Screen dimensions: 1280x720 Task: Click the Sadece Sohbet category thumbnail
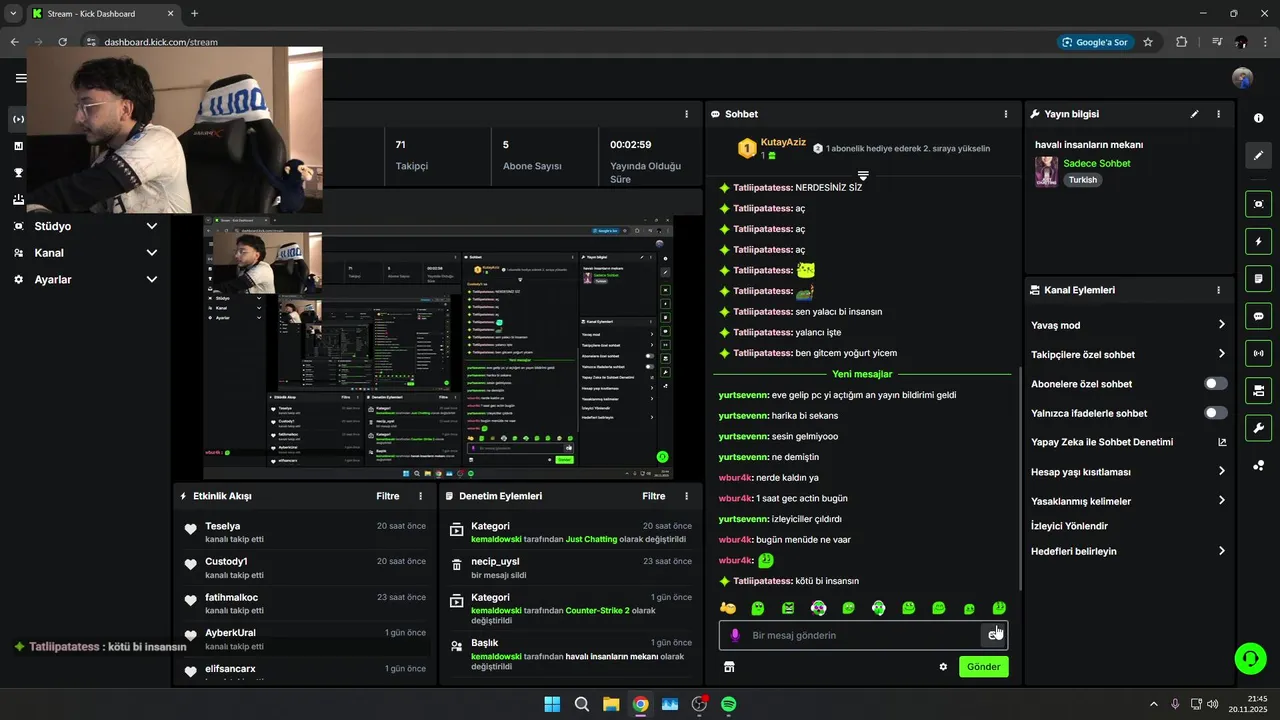(x=1046, y=171)
